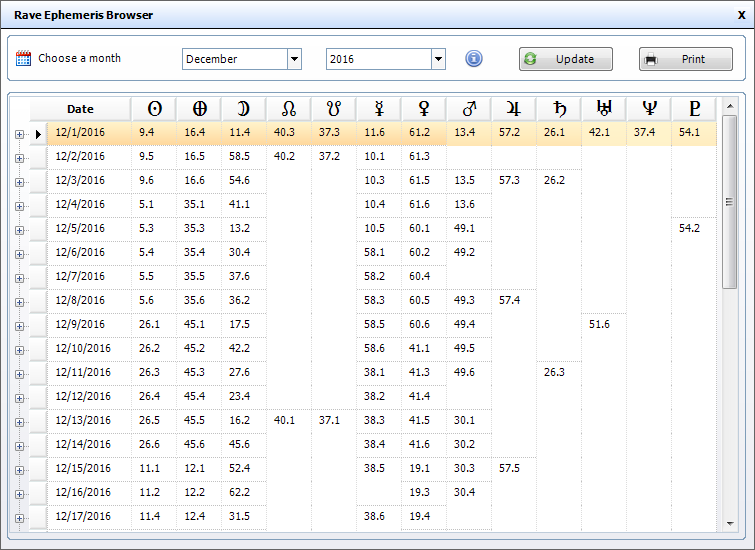
Task: Click the North Node value 40.1
Action: 284,420
